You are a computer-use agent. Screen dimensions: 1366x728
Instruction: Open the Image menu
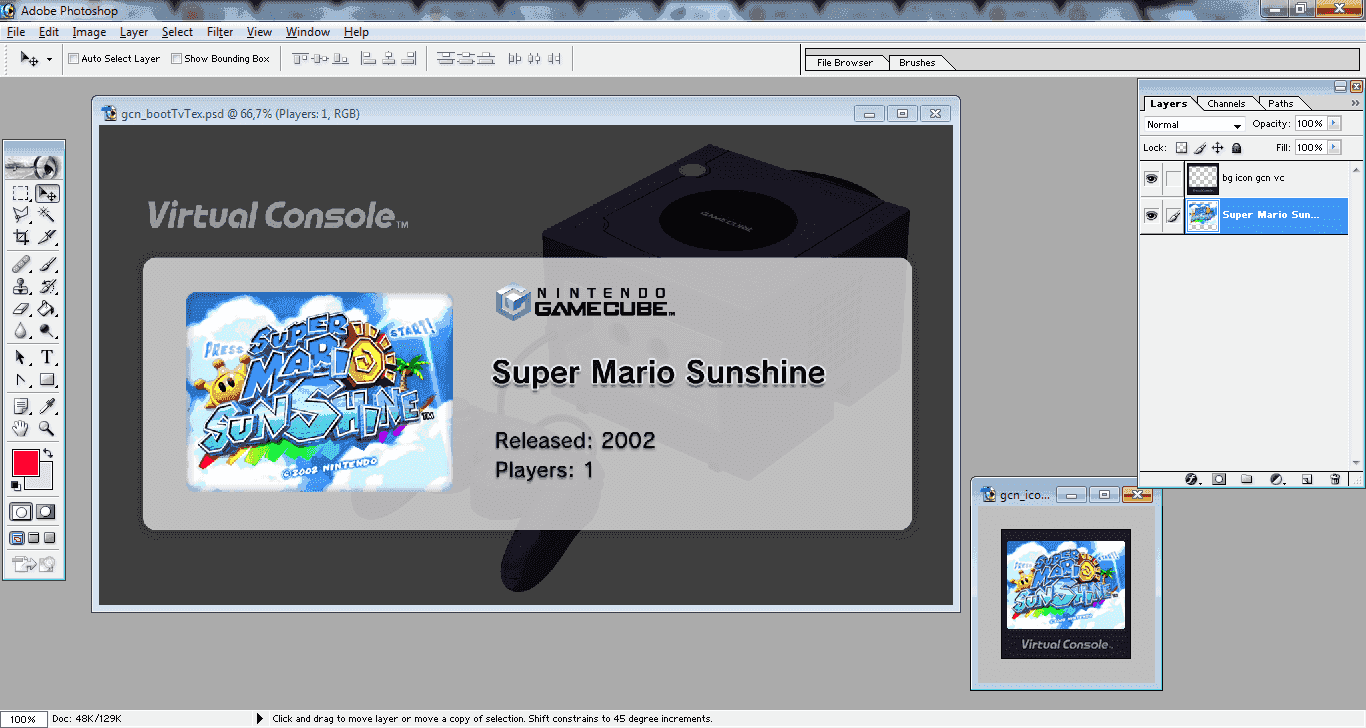point(89,32)
